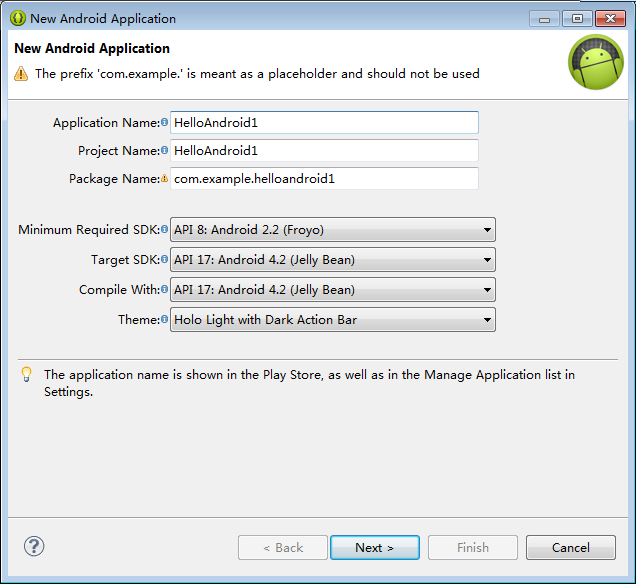Click the disabled Back button

click(x=283, y=548)
